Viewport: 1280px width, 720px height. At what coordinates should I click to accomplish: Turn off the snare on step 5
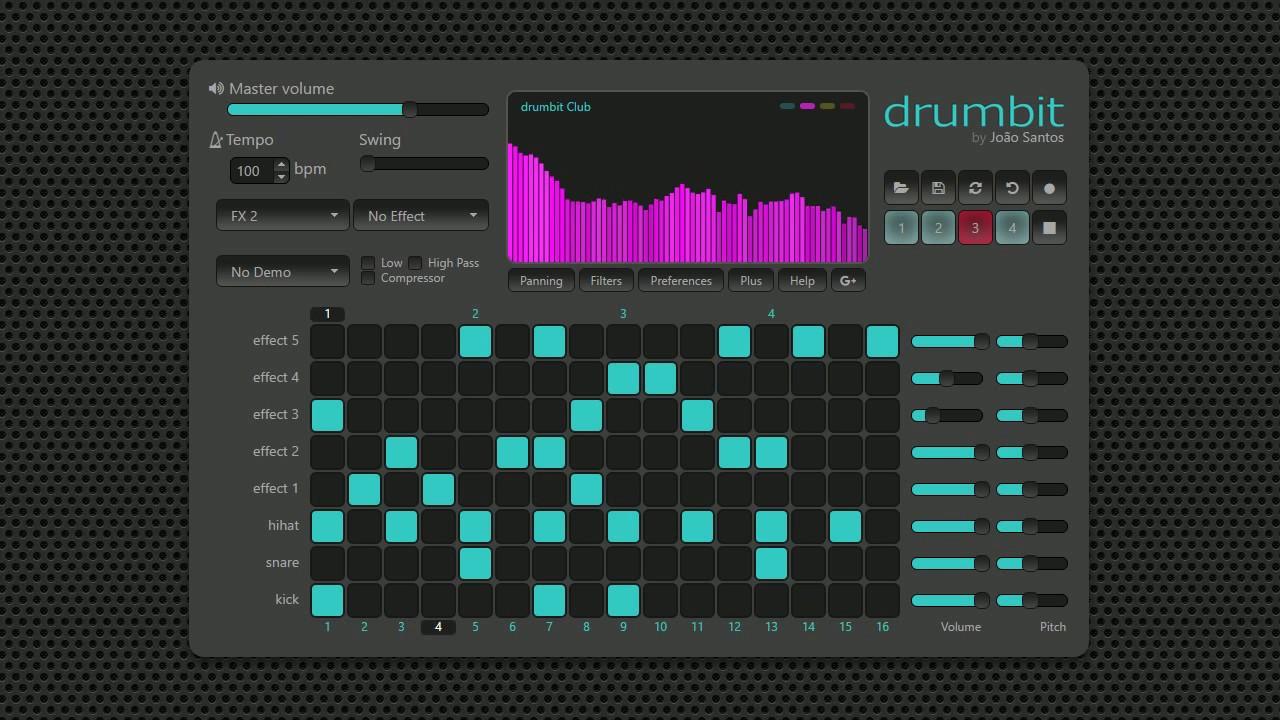(475, 563)
